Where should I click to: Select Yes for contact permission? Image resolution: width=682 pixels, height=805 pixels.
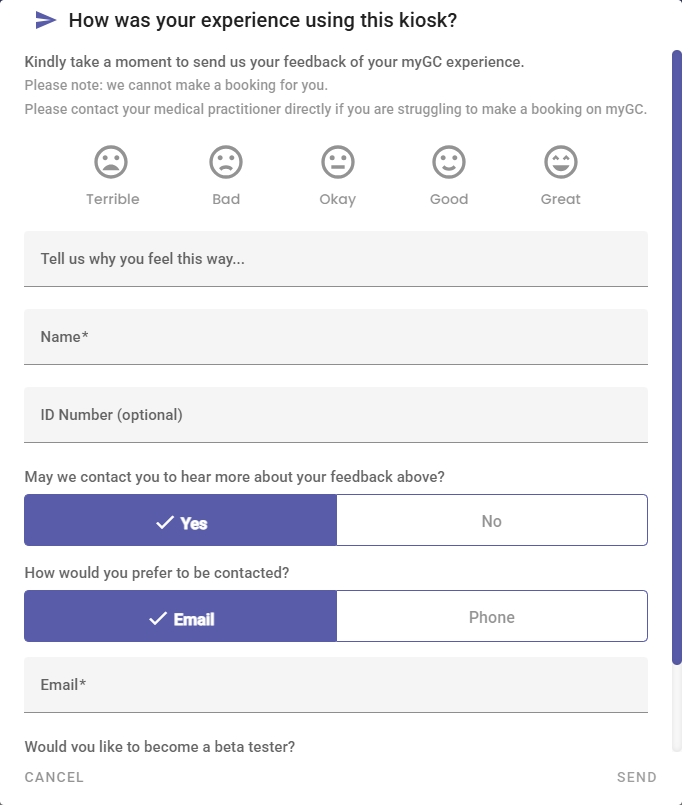point(180,520)
